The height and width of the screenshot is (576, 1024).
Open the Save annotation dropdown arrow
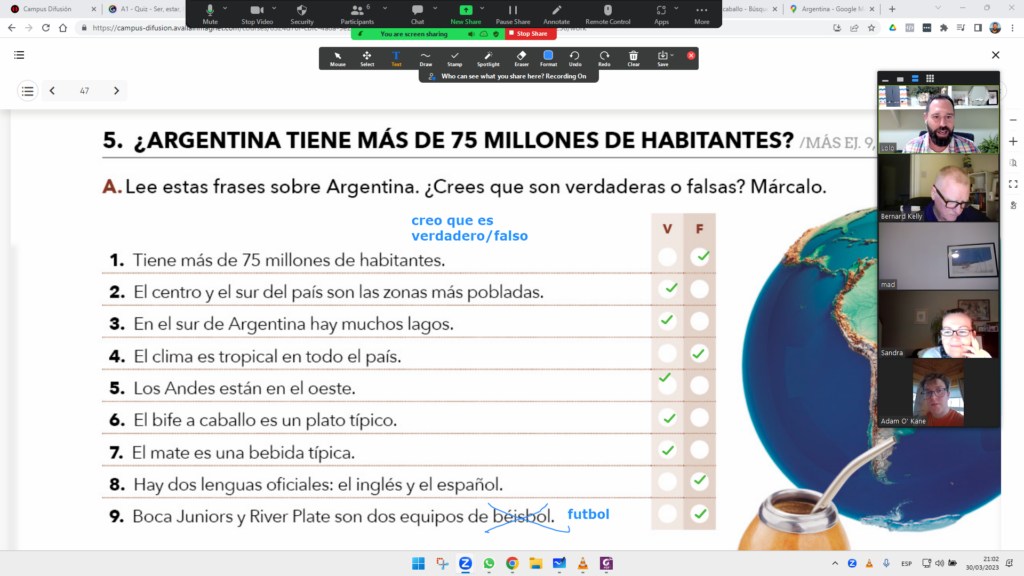coord(672,56)
